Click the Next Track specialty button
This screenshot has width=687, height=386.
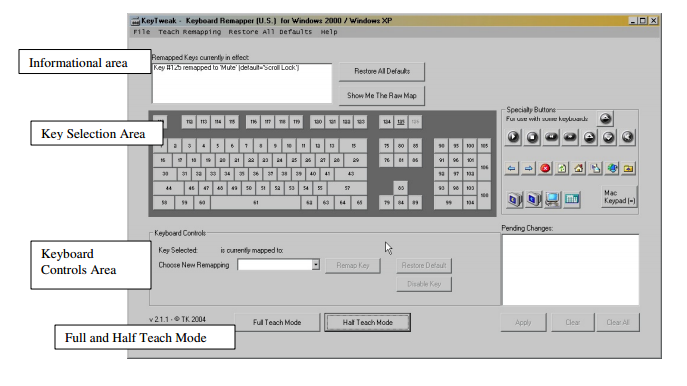pyautogui.click(x=570, y=137)
